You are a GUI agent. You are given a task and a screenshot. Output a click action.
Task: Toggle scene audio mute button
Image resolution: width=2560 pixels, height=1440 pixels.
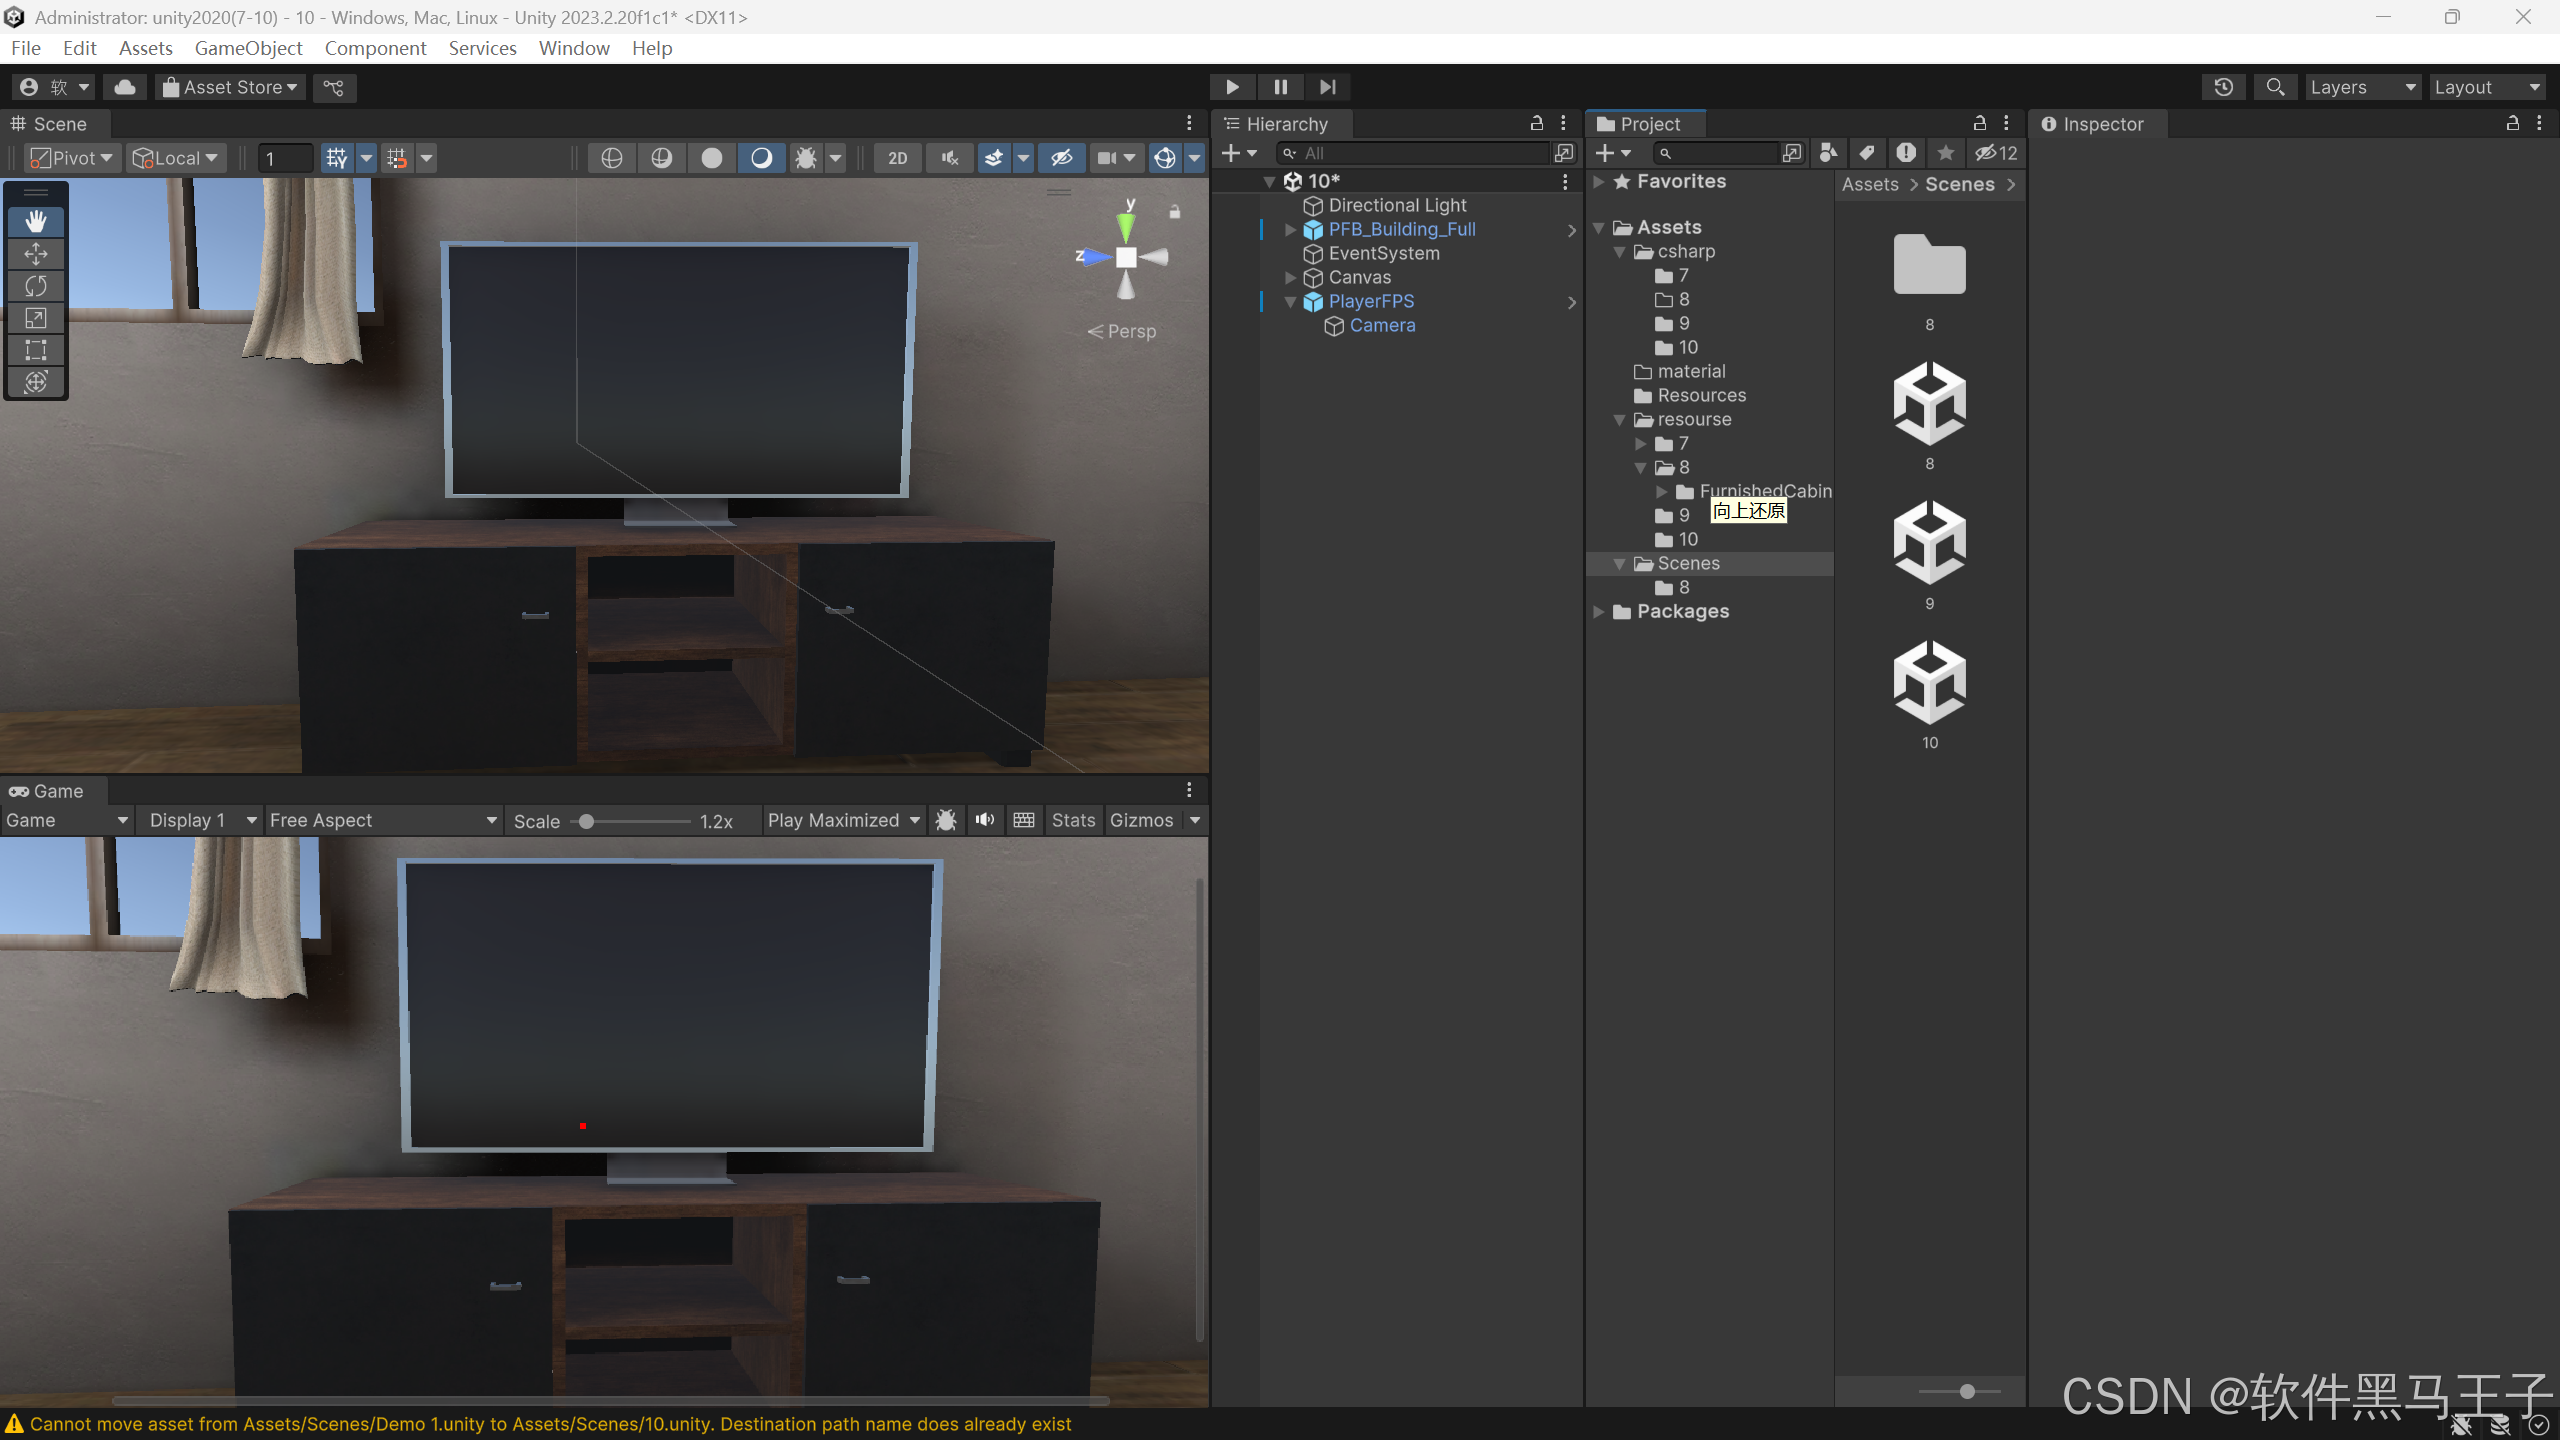[x=949, y=158]
